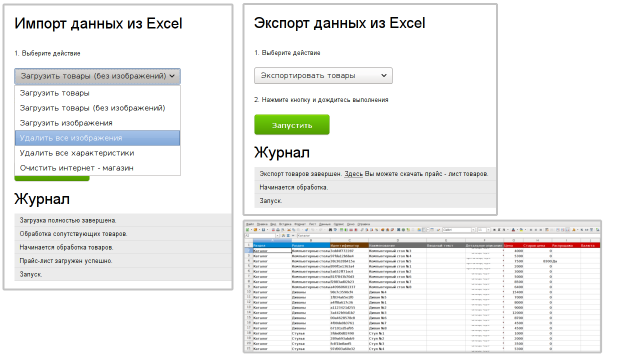Click step label '2. Нажмите кнопку и дождитесь выполнения'

pyautogui.click(x=321, y=100)
